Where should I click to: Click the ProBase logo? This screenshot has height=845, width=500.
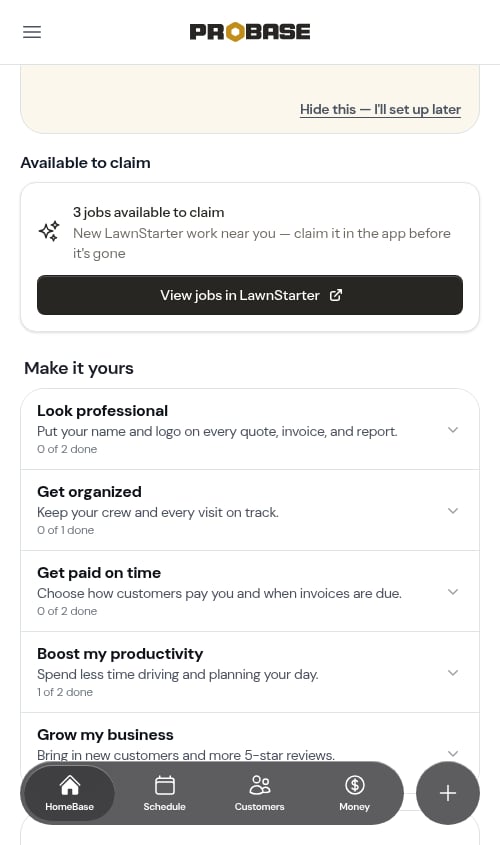(x=249, y=32)
